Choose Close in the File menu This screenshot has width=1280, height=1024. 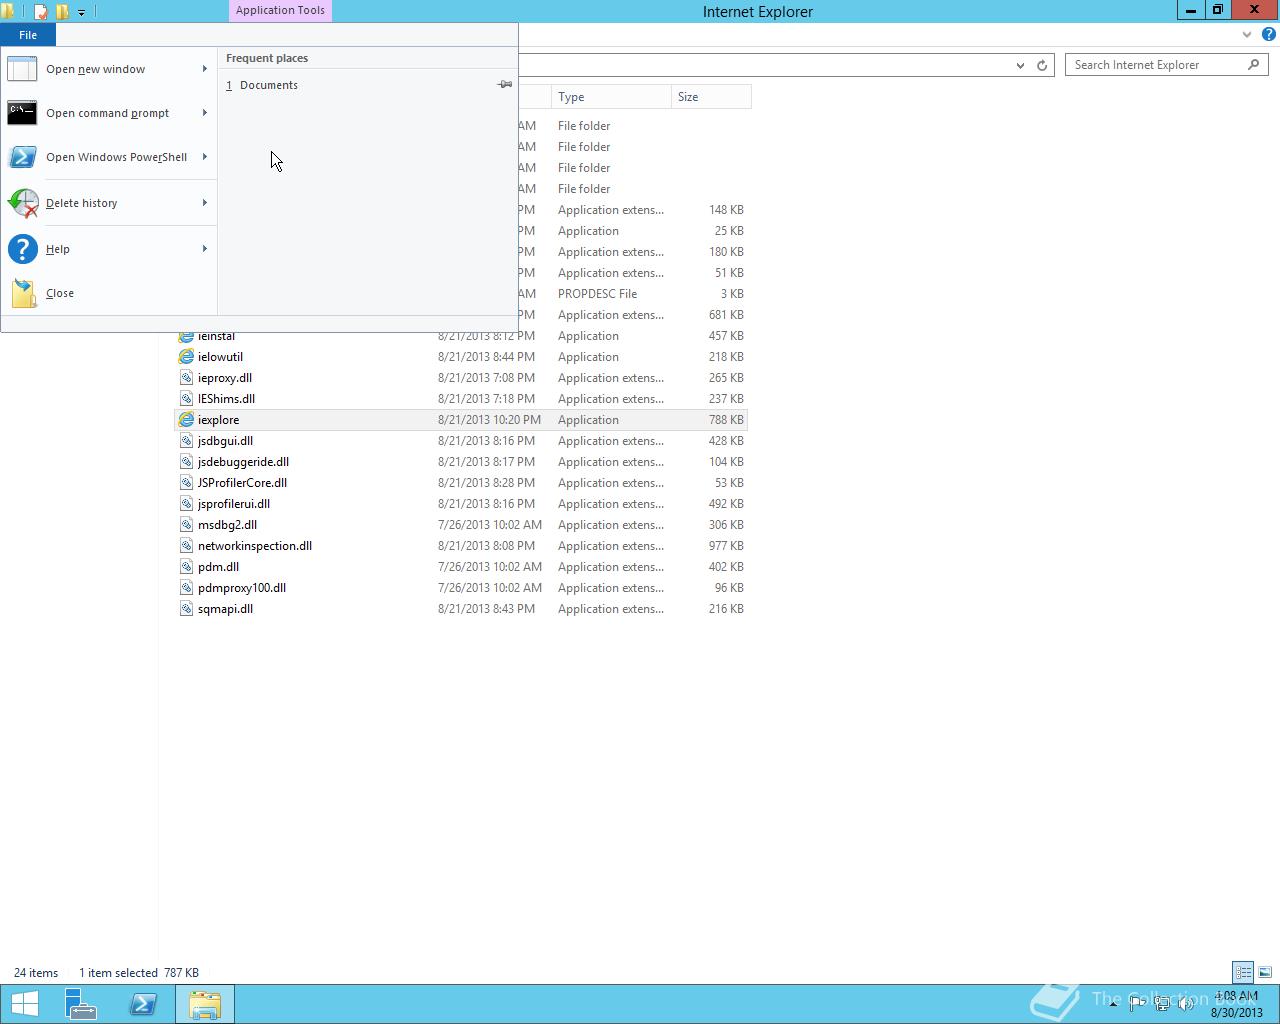coord(108,293)
